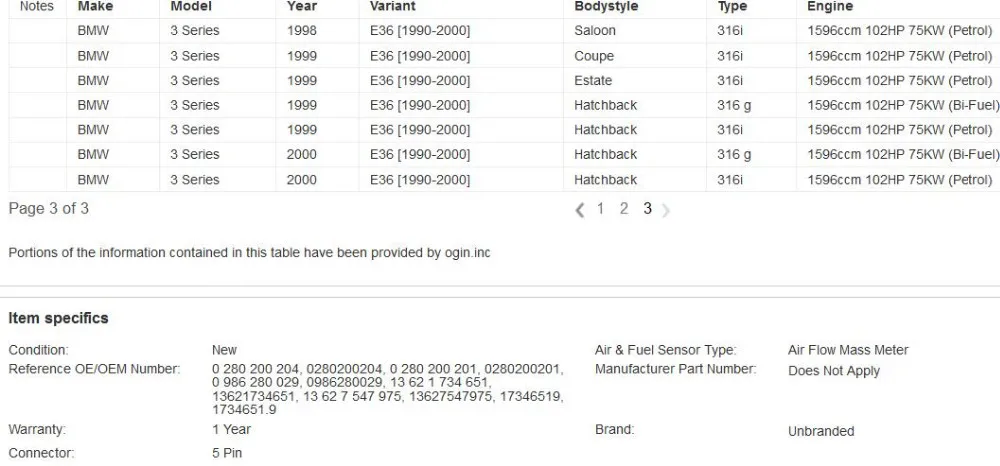1000x466 pixels.
Task: Click the Year column header
Action: click(x=301, y=6)
